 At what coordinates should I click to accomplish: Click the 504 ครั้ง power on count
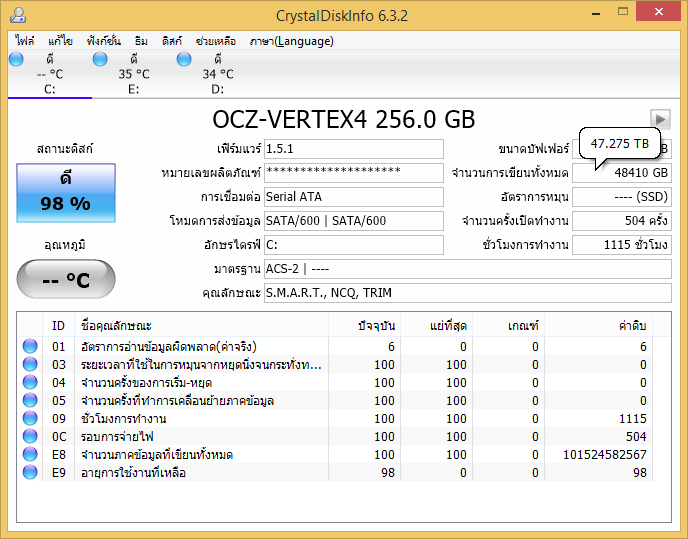coord(622,220)
